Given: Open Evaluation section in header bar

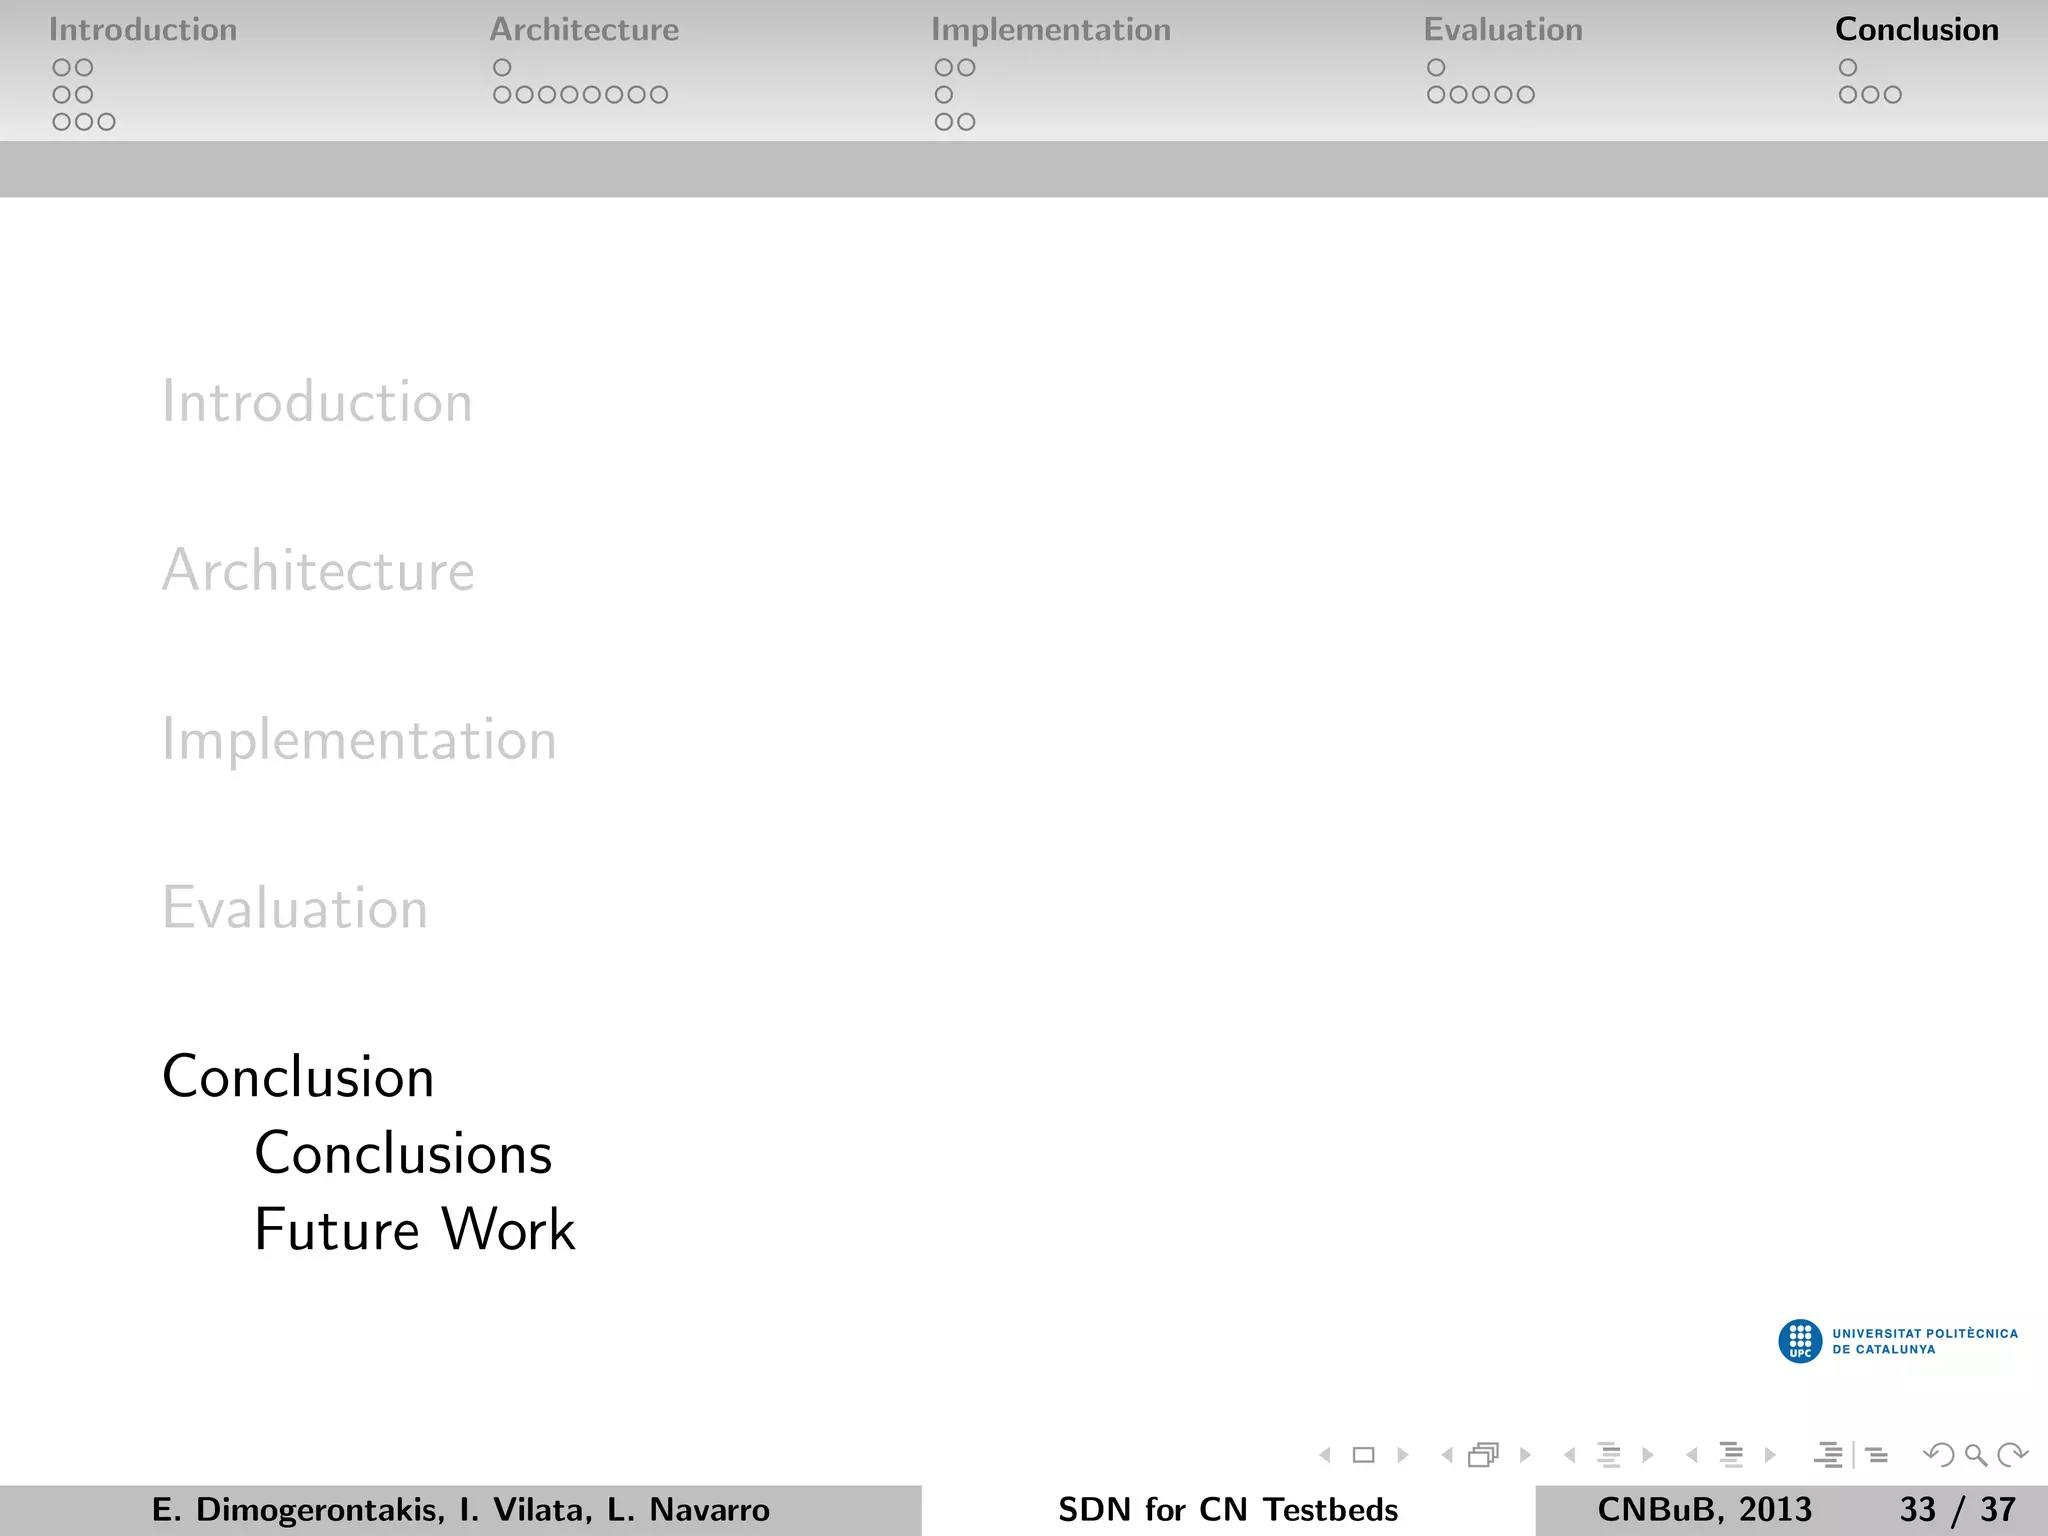Looking at the screenshot, I should click(x=1503, y=30).
